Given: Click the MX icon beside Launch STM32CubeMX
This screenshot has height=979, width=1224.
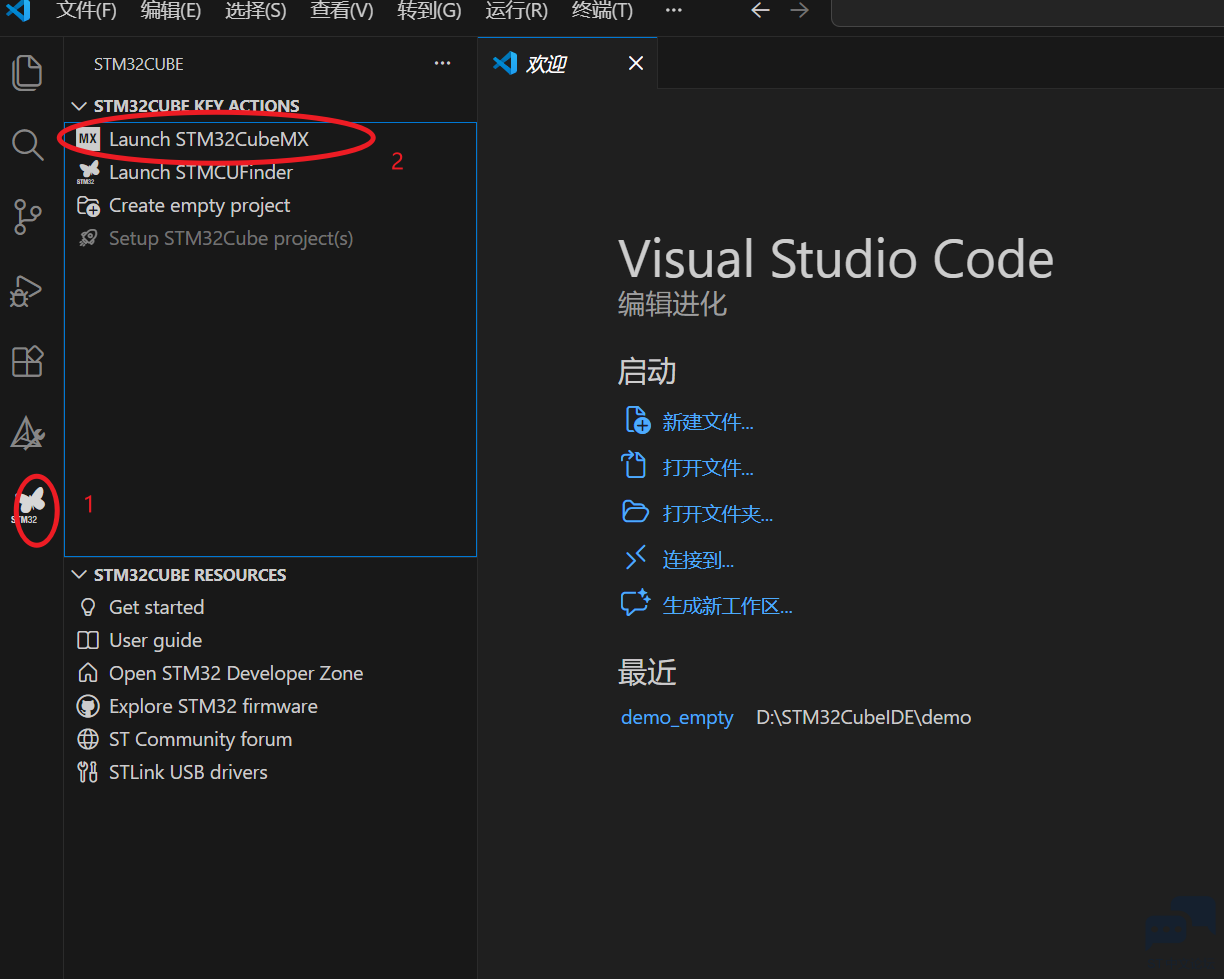Looking at the screenshot, I should (x=88, y=139).
